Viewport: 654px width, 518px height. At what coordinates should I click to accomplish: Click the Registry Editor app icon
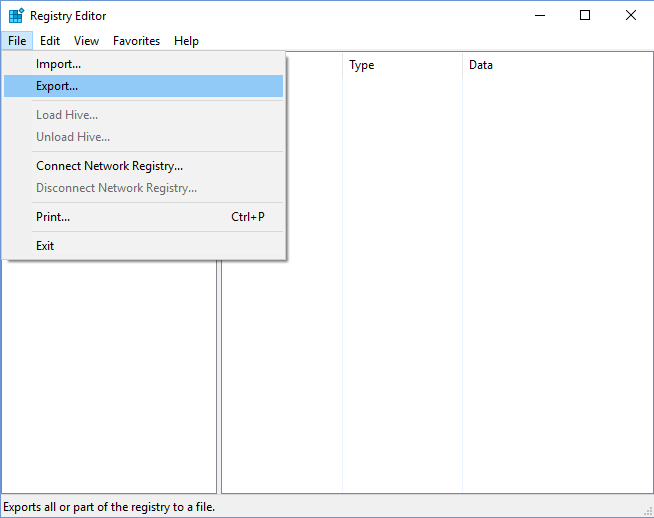coord(16,15)
